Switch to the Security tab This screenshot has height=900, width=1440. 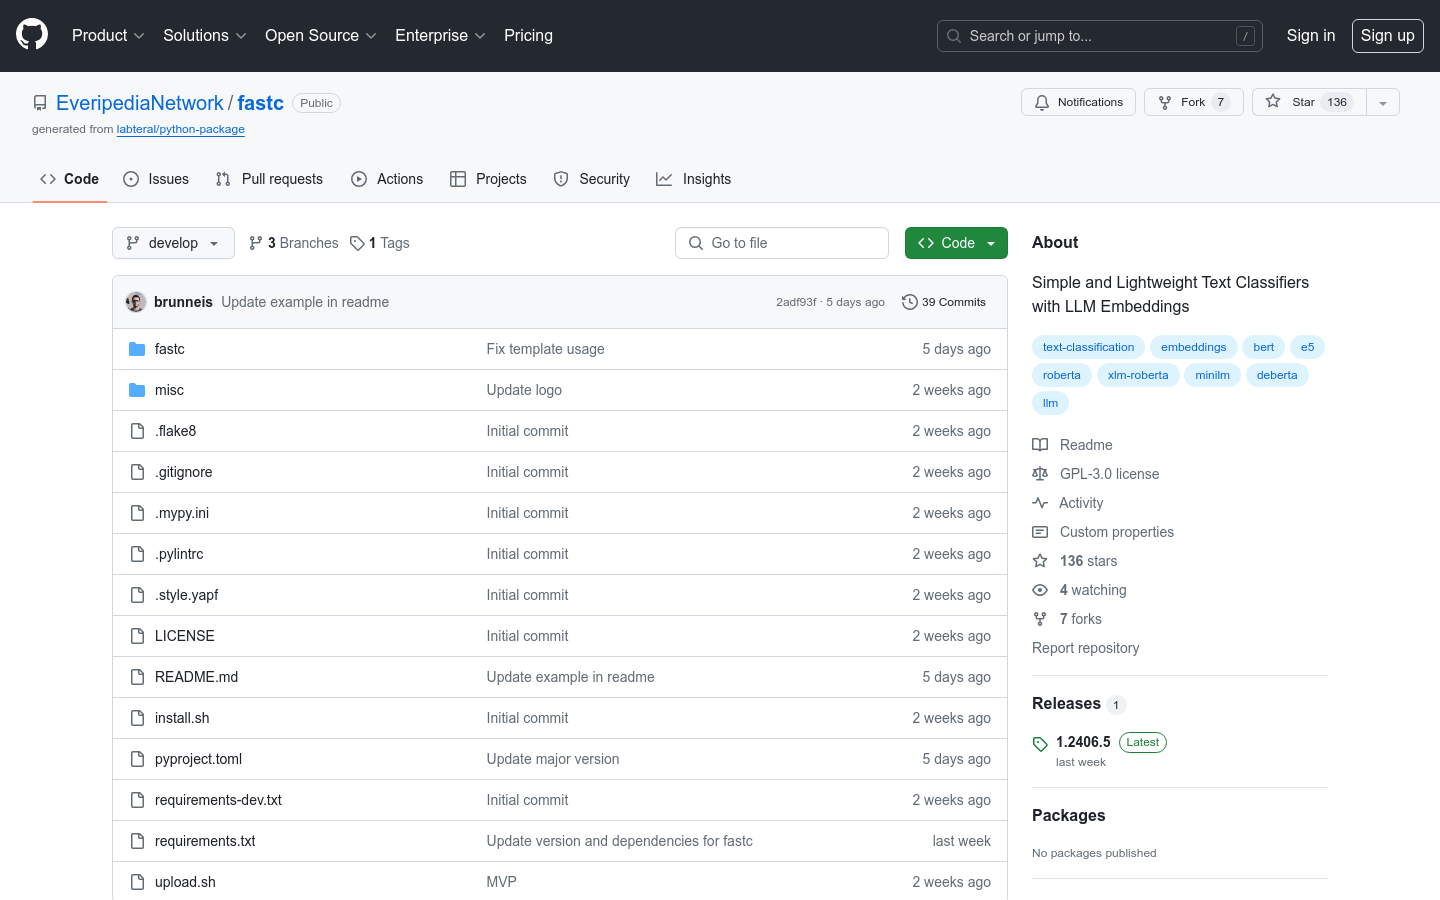point(592,179)
